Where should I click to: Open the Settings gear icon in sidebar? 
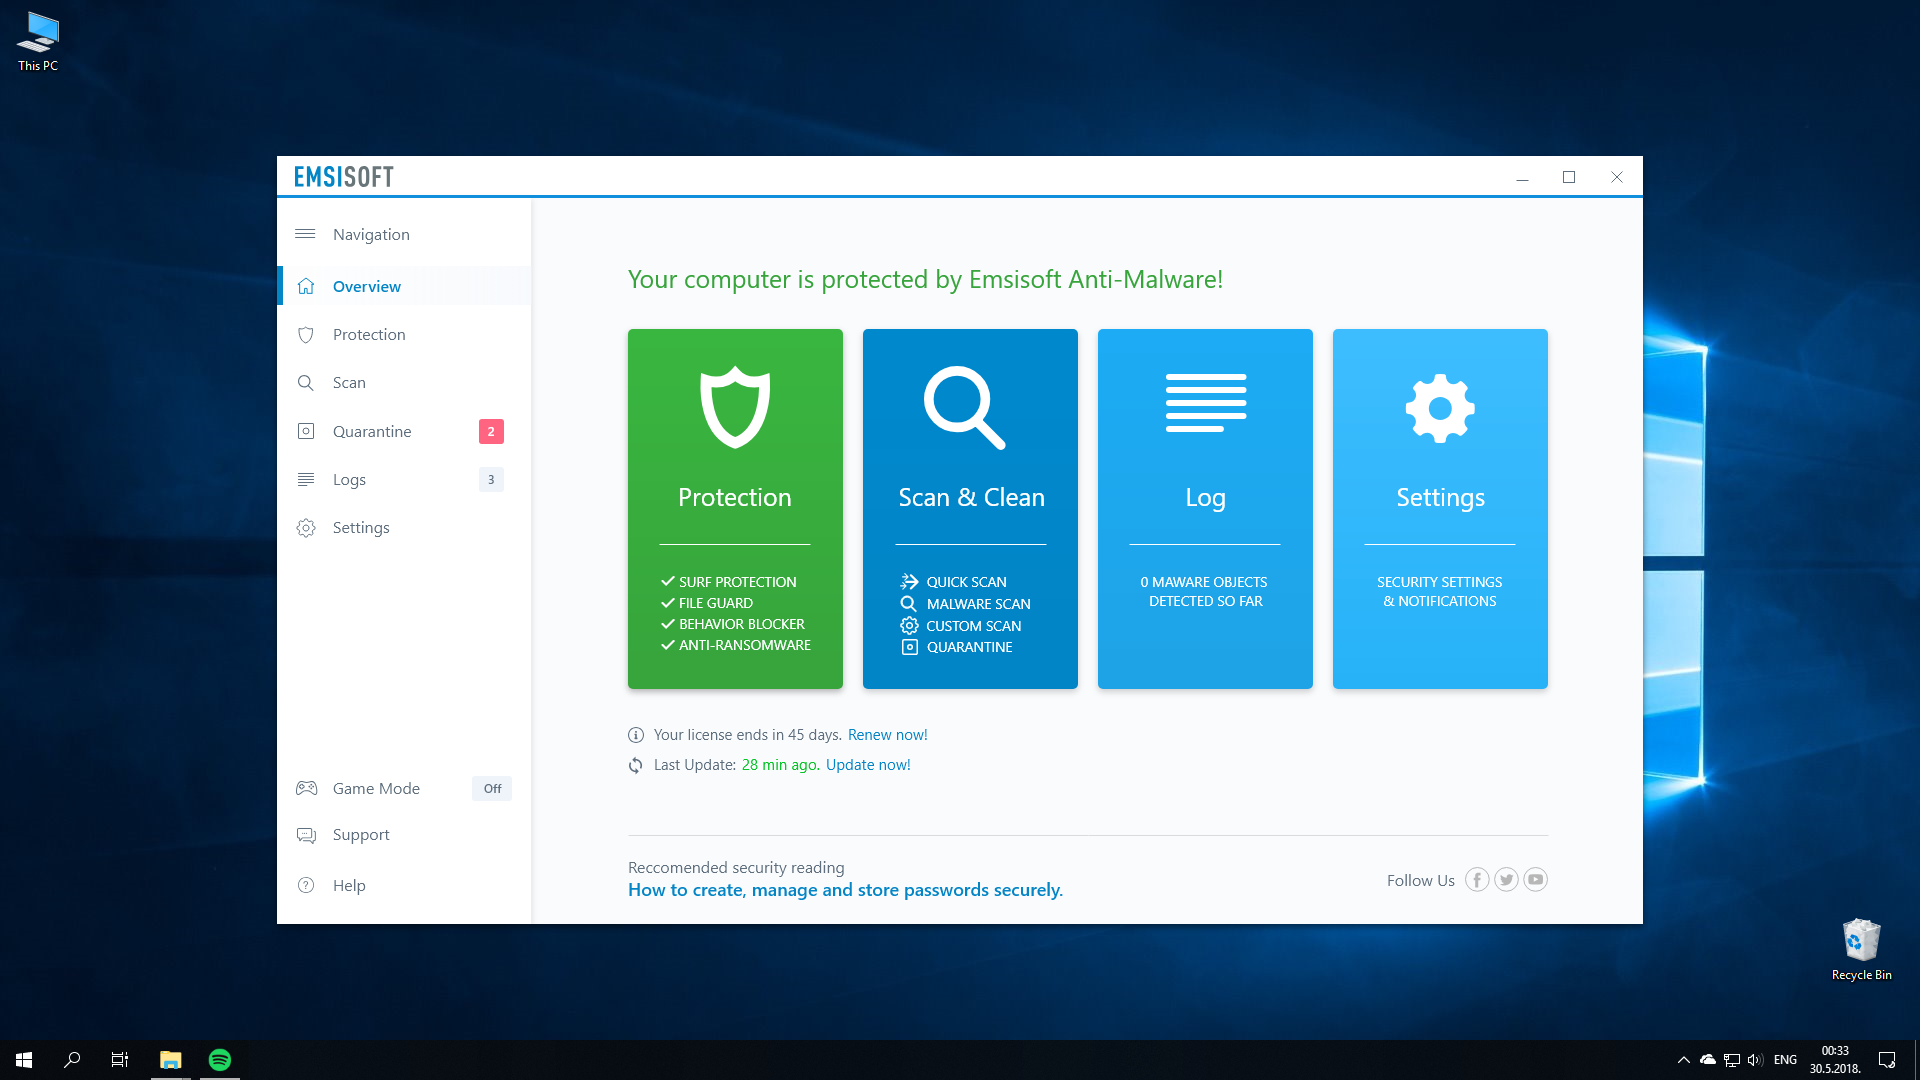click(306, 528)
